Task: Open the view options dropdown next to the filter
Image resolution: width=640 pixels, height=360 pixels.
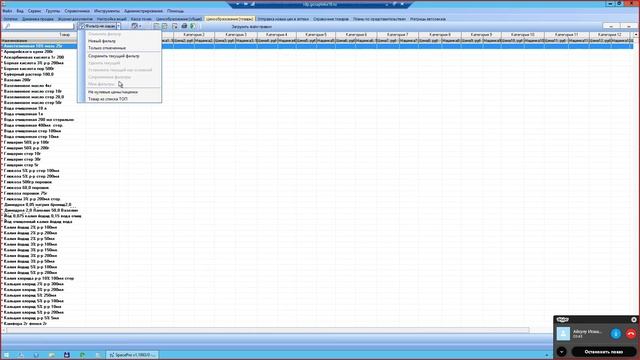Action: (136, 26)
